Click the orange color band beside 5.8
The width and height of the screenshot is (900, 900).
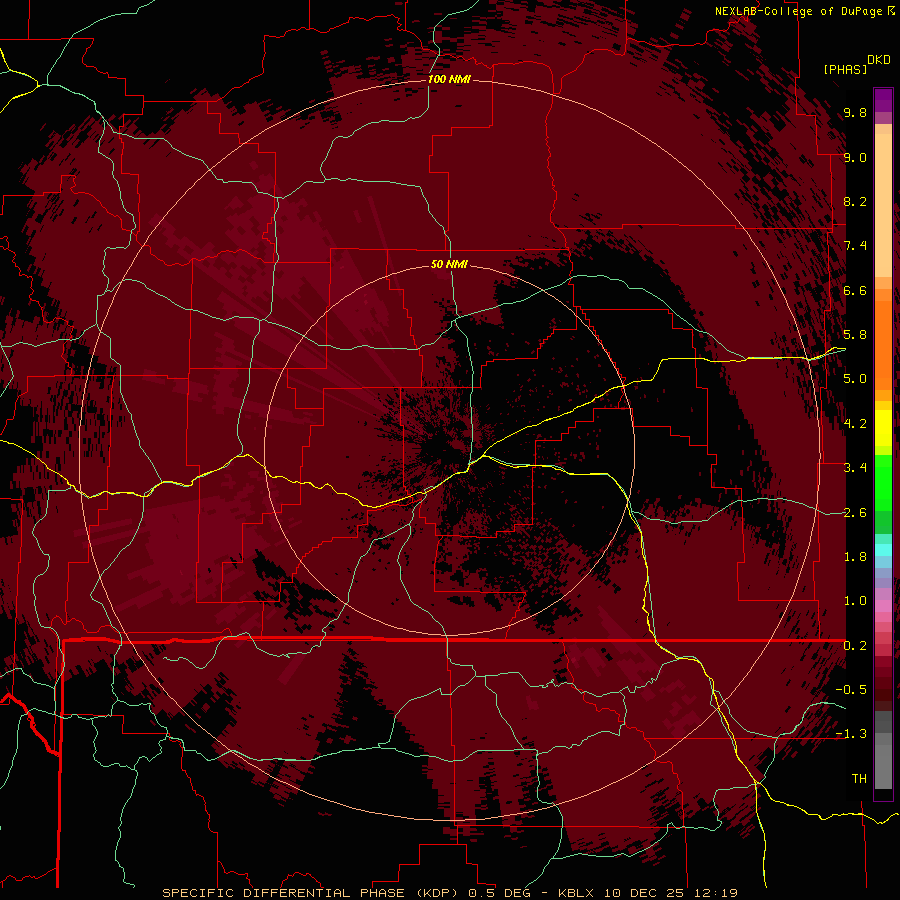point(883,344)
